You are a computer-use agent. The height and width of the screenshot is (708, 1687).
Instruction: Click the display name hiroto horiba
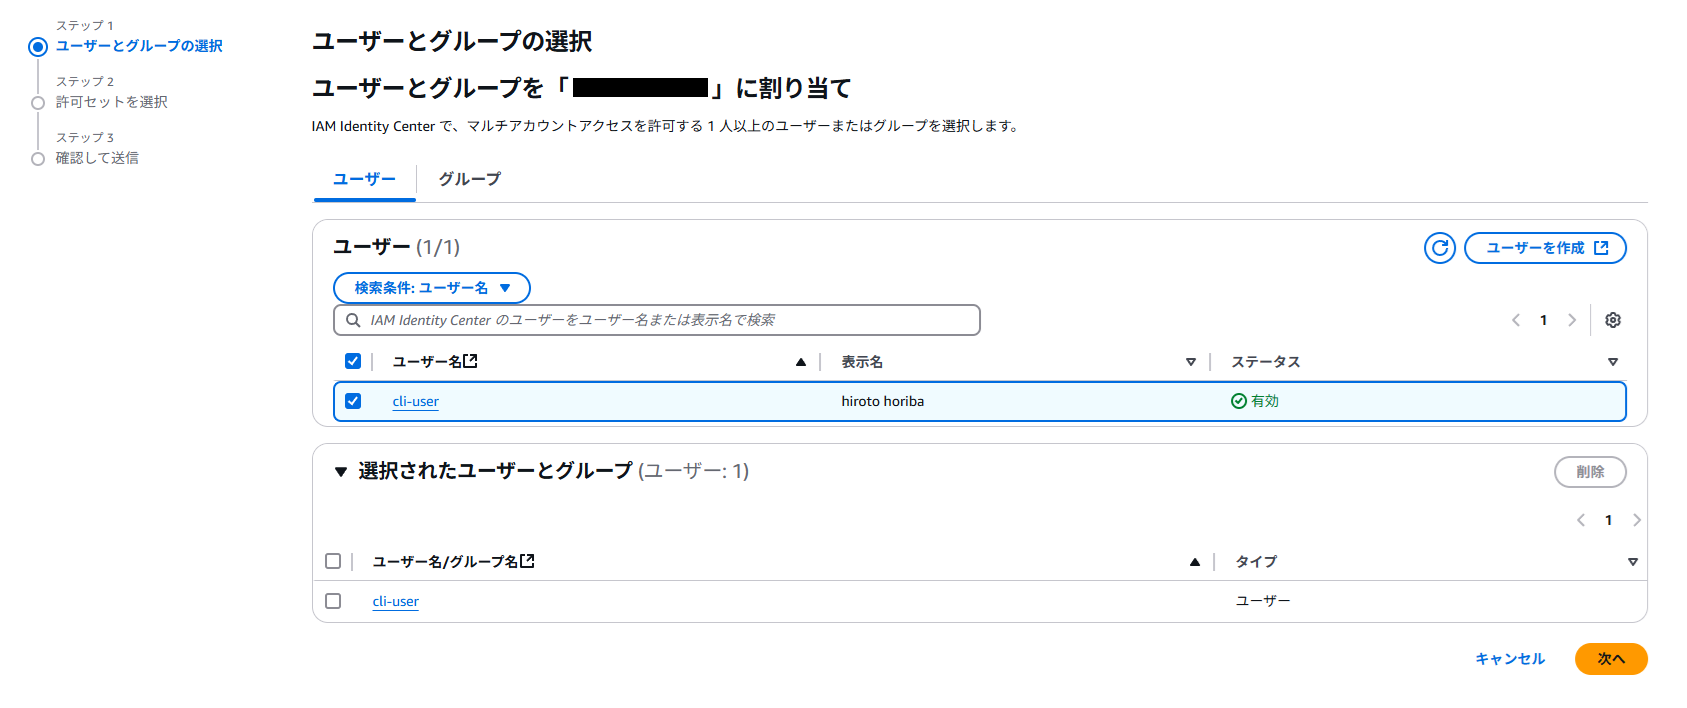(x=882, y=401)
